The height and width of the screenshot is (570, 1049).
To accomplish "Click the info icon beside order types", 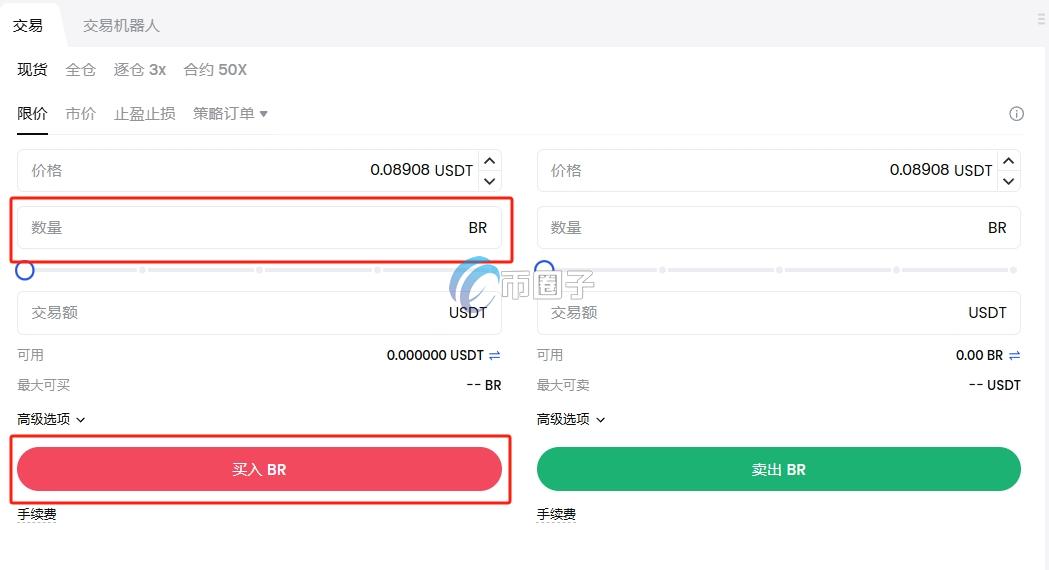I will [x=1016, y=114].
